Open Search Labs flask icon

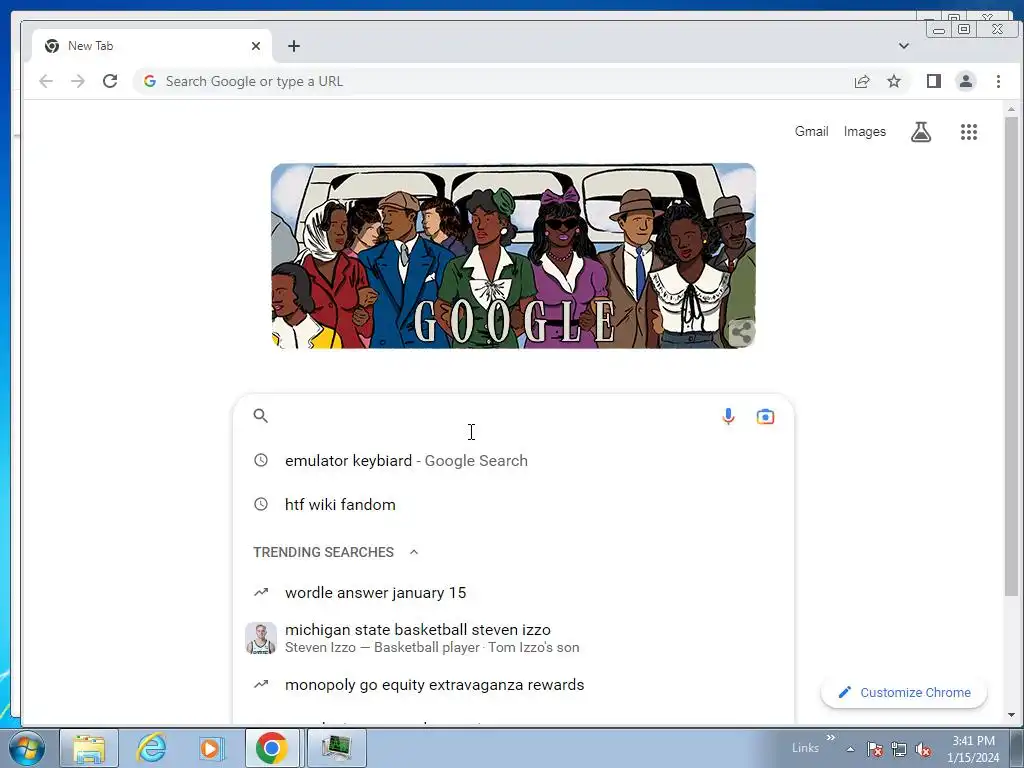(921, 132)
